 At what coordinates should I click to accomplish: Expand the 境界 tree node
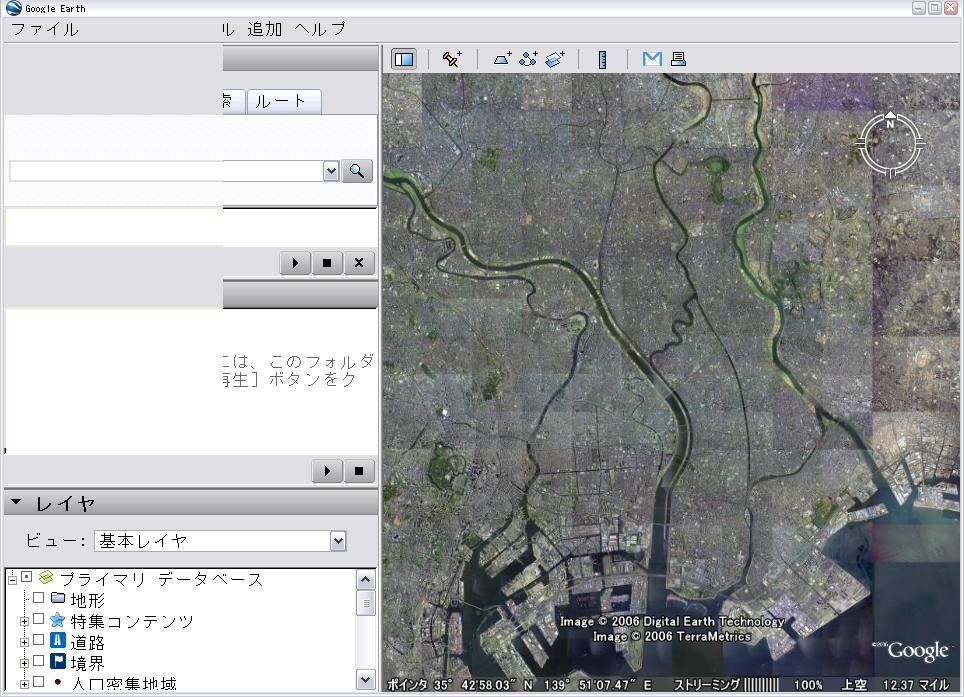point(24,664)
